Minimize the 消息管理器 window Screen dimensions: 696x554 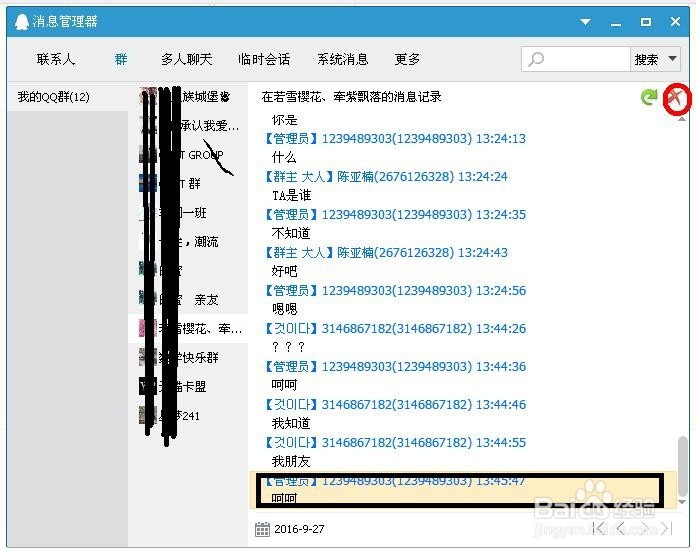pos(616,23)
